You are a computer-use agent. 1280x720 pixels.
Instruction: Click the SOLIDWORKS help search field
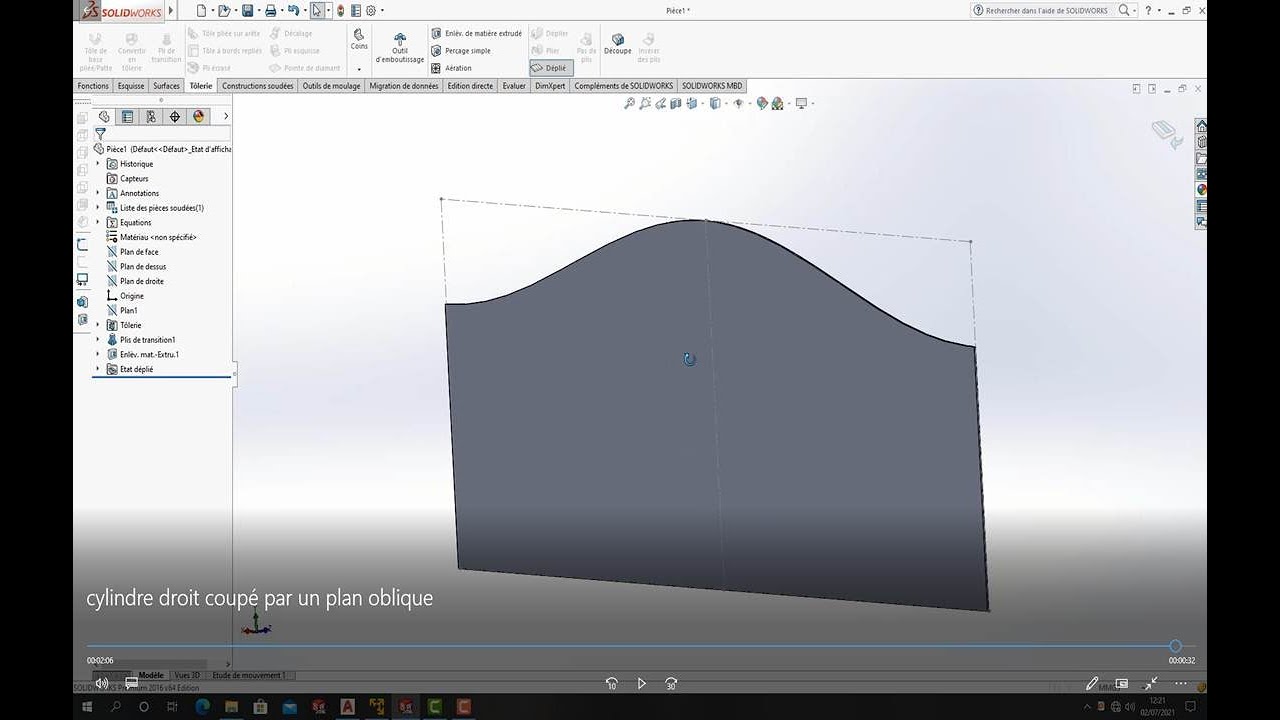pyautogui.click(x=1047, y=11)
